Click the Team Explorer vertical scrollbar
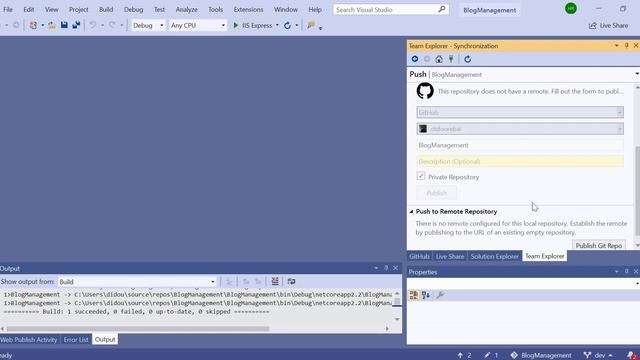 [x=637, y=191]
